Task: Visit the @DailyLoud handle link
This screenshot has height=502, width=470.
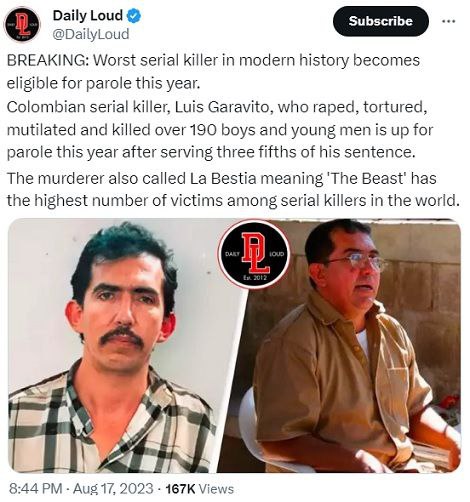Action: pyautogui.click(x=91, y=34)
